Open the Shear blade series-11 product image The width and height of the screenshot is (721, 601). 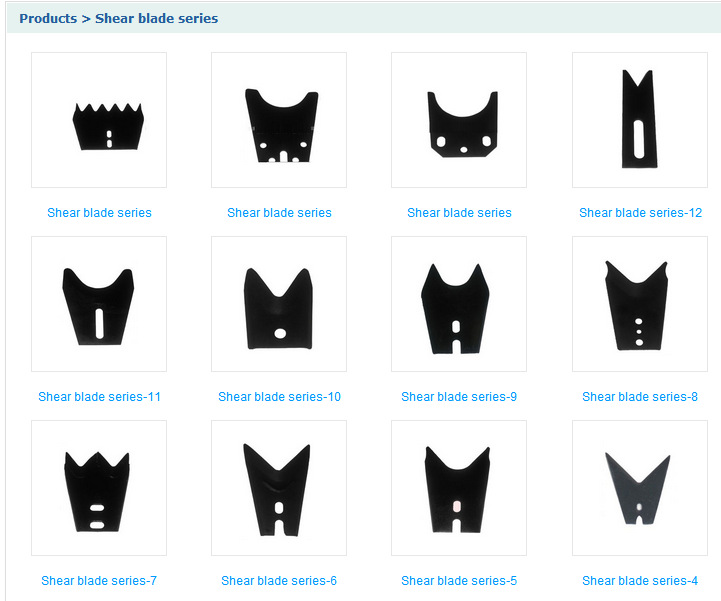[x=99, y=304]
